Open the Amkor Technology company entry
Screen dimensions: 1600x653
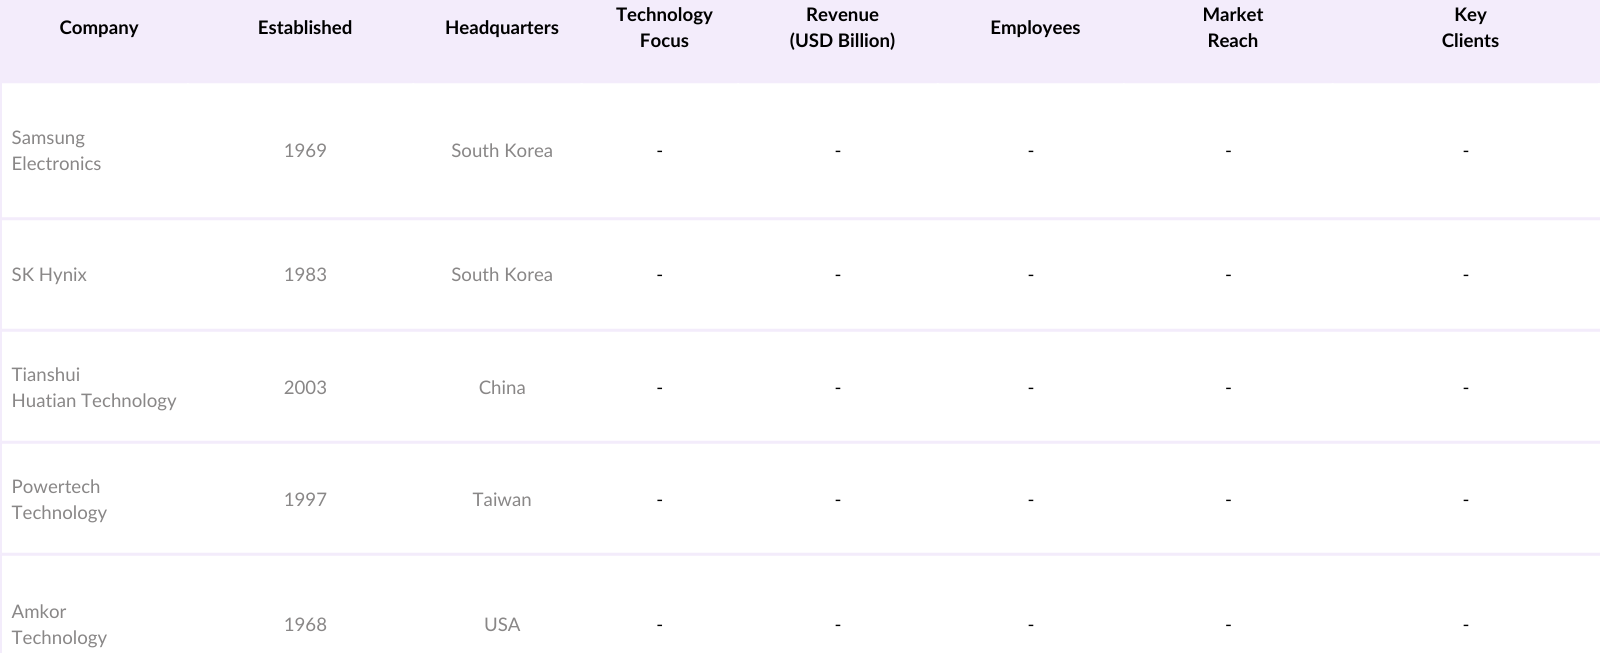coord(59,624)
